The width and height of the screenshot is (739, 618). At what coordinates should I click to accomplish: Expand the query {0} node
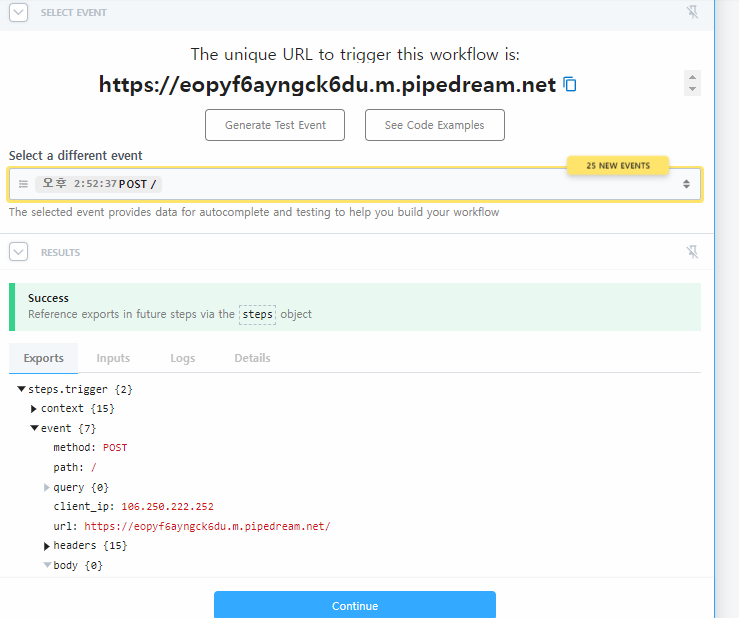click(x=46, y=487)
